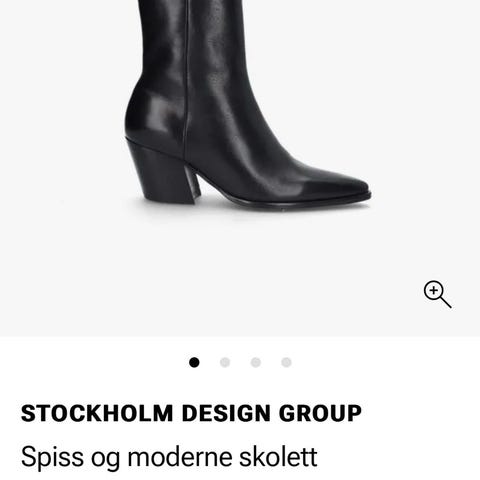
Task: Open the STOCKHOLM DESIGN GROUP brand link
Action: (x=191, y=413)
